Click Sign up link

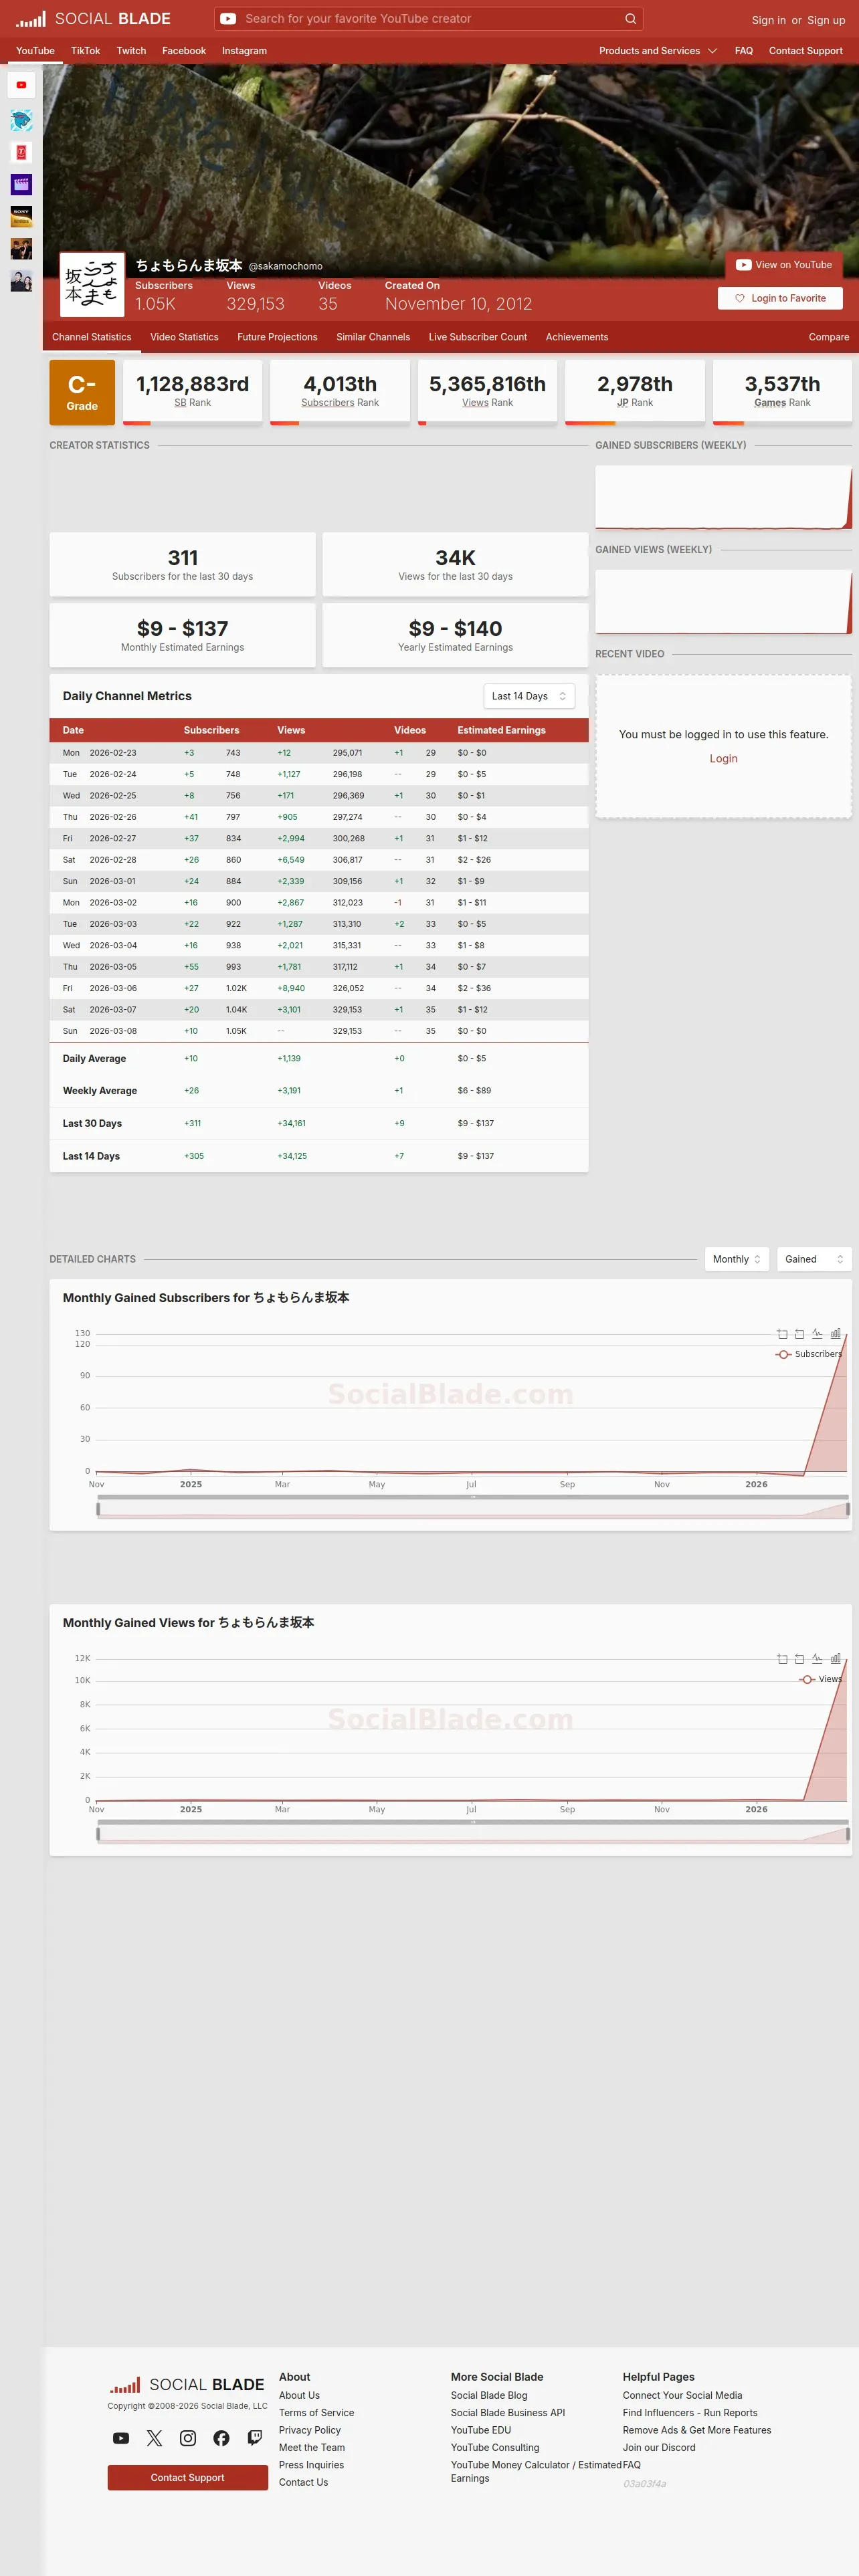826,20
